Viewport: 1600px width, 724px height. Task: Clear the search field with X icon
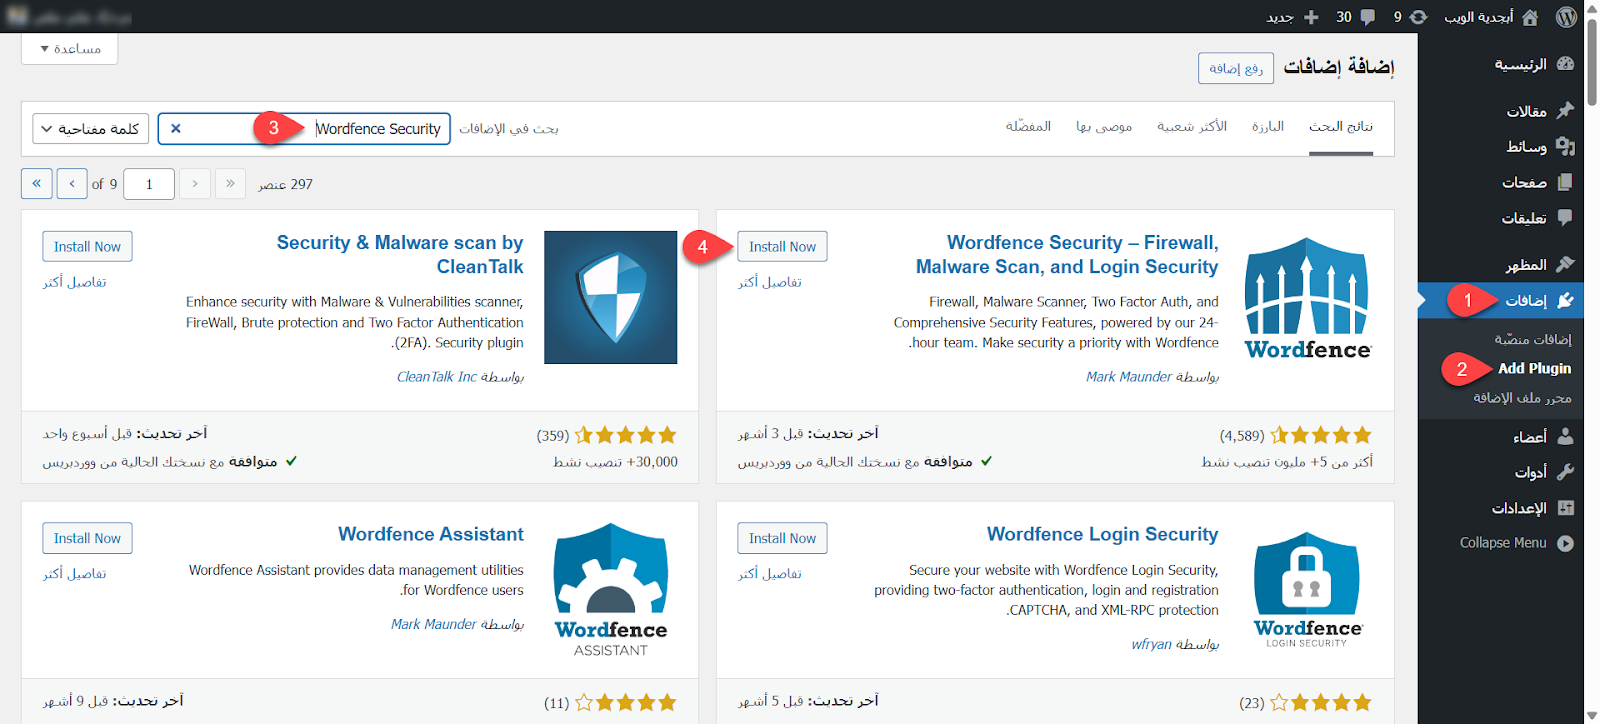pyautogui.click(x=176, y=129)
